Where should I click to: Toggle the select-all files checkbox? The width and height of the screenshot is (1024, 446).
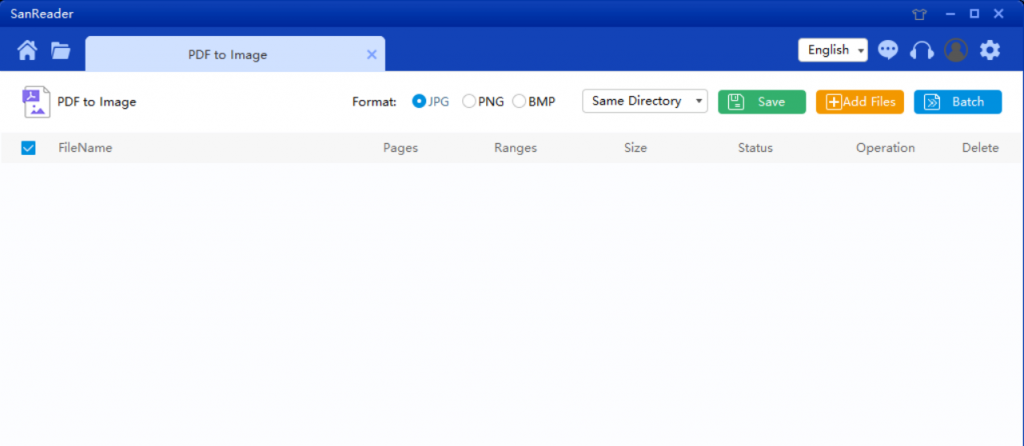tap(28, 148)
